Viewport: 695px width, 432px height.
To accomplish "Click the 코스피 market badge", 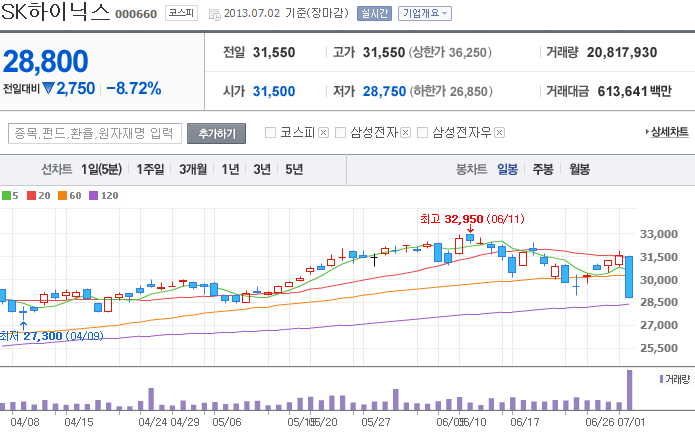I will (x=181, y=13).
